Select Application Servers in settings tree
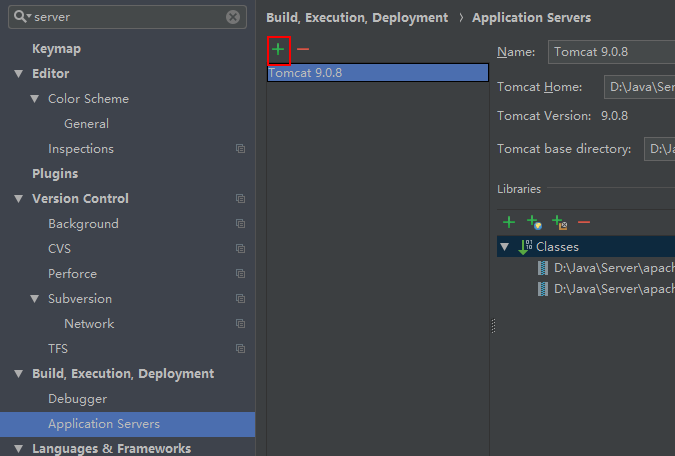Viewport: 675px width, 456px height. pos(127,424)
